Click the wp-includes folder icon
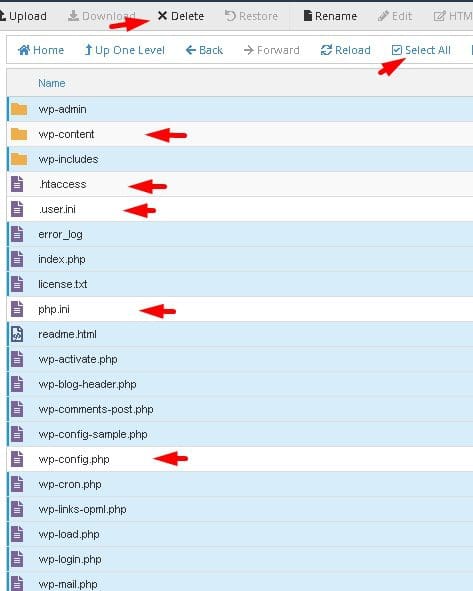The image size is (473, 591). 19,159
